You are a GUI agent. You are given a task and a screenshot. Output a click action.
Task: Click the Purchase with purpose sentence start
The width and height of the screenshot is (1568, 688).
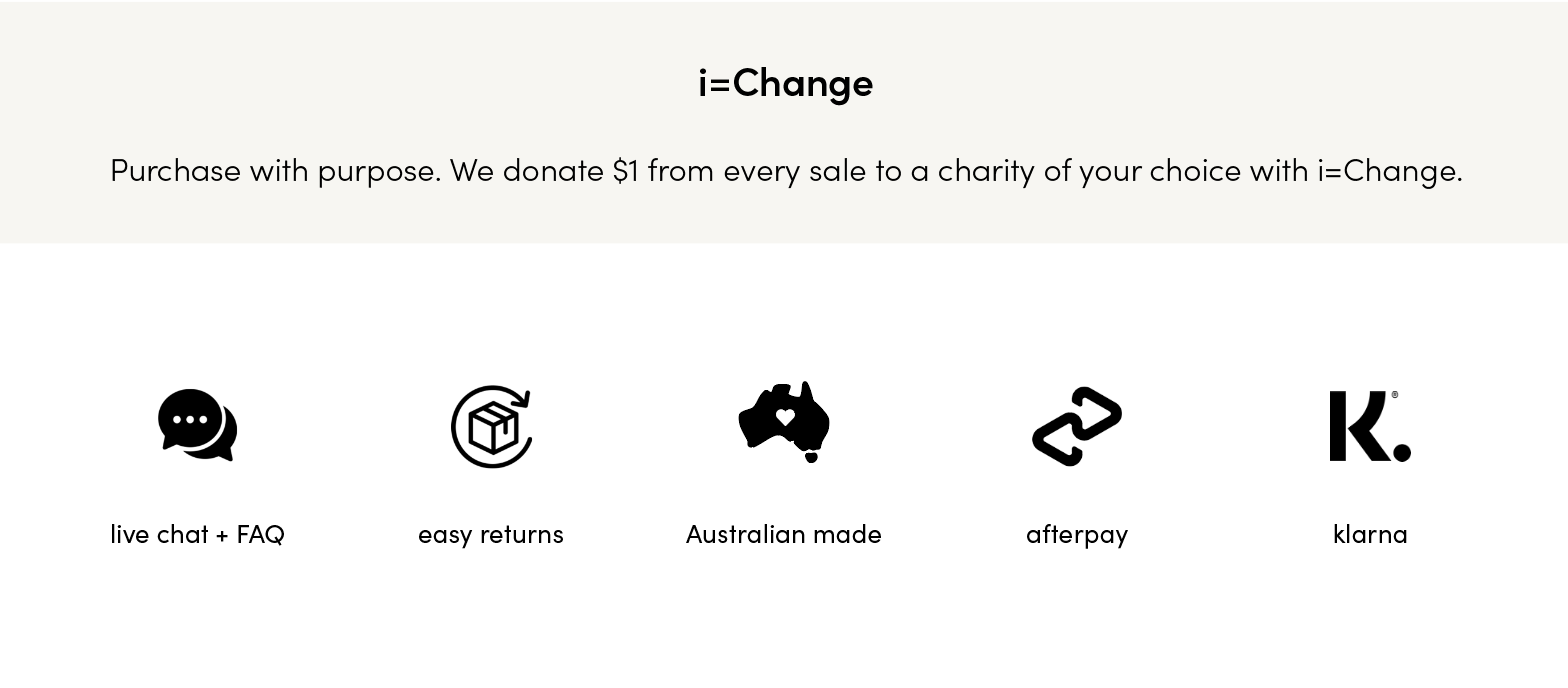(x=275, y=171)
